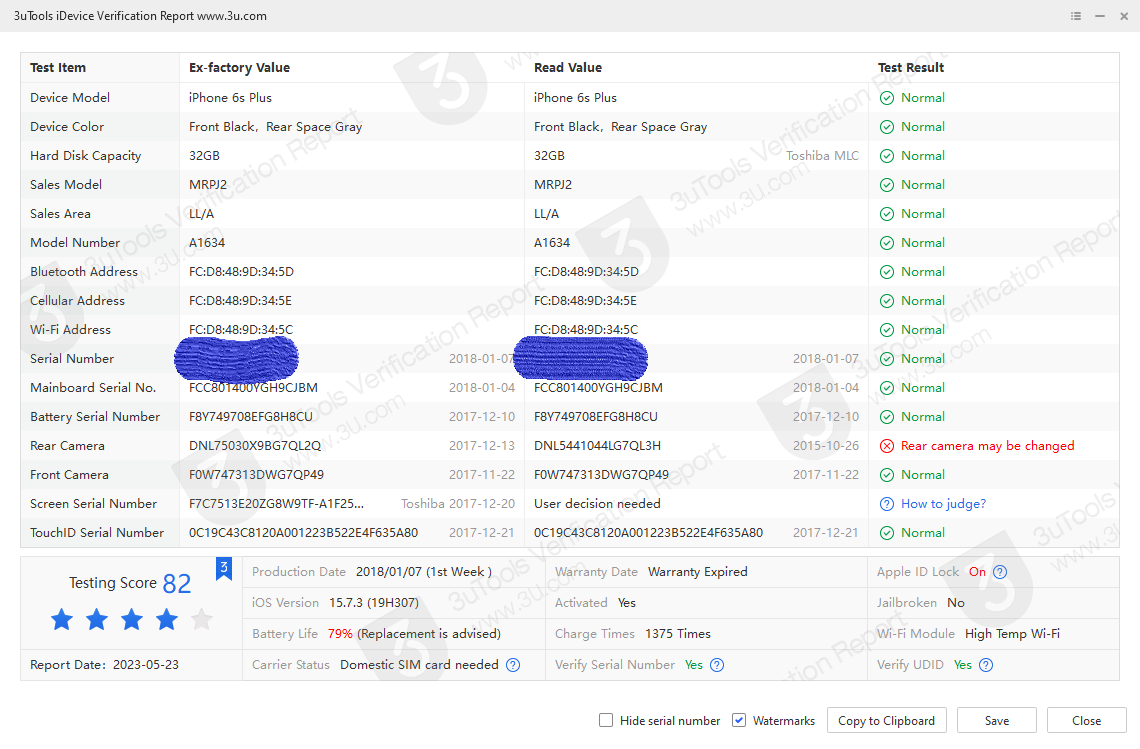Click the Normal icon on Battery Serial Number row
The image size is (1140, 749).
(887, 416)
